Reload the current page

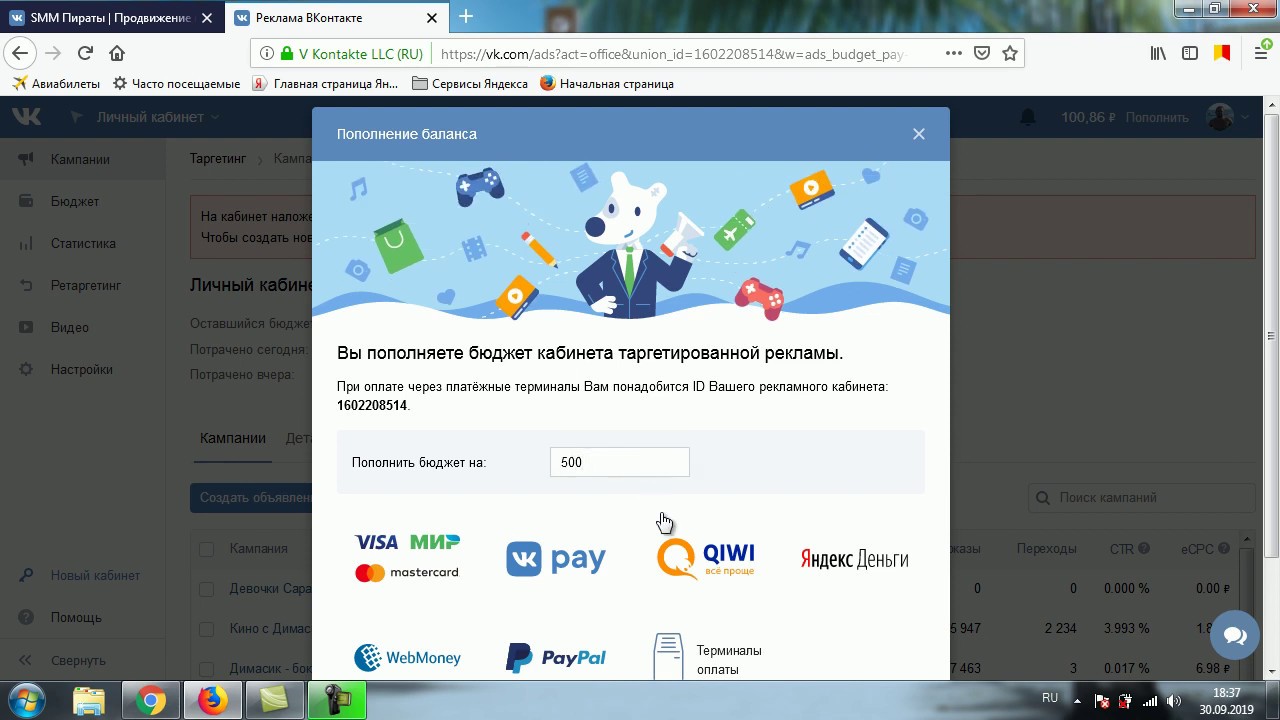[x=86, y=53]
